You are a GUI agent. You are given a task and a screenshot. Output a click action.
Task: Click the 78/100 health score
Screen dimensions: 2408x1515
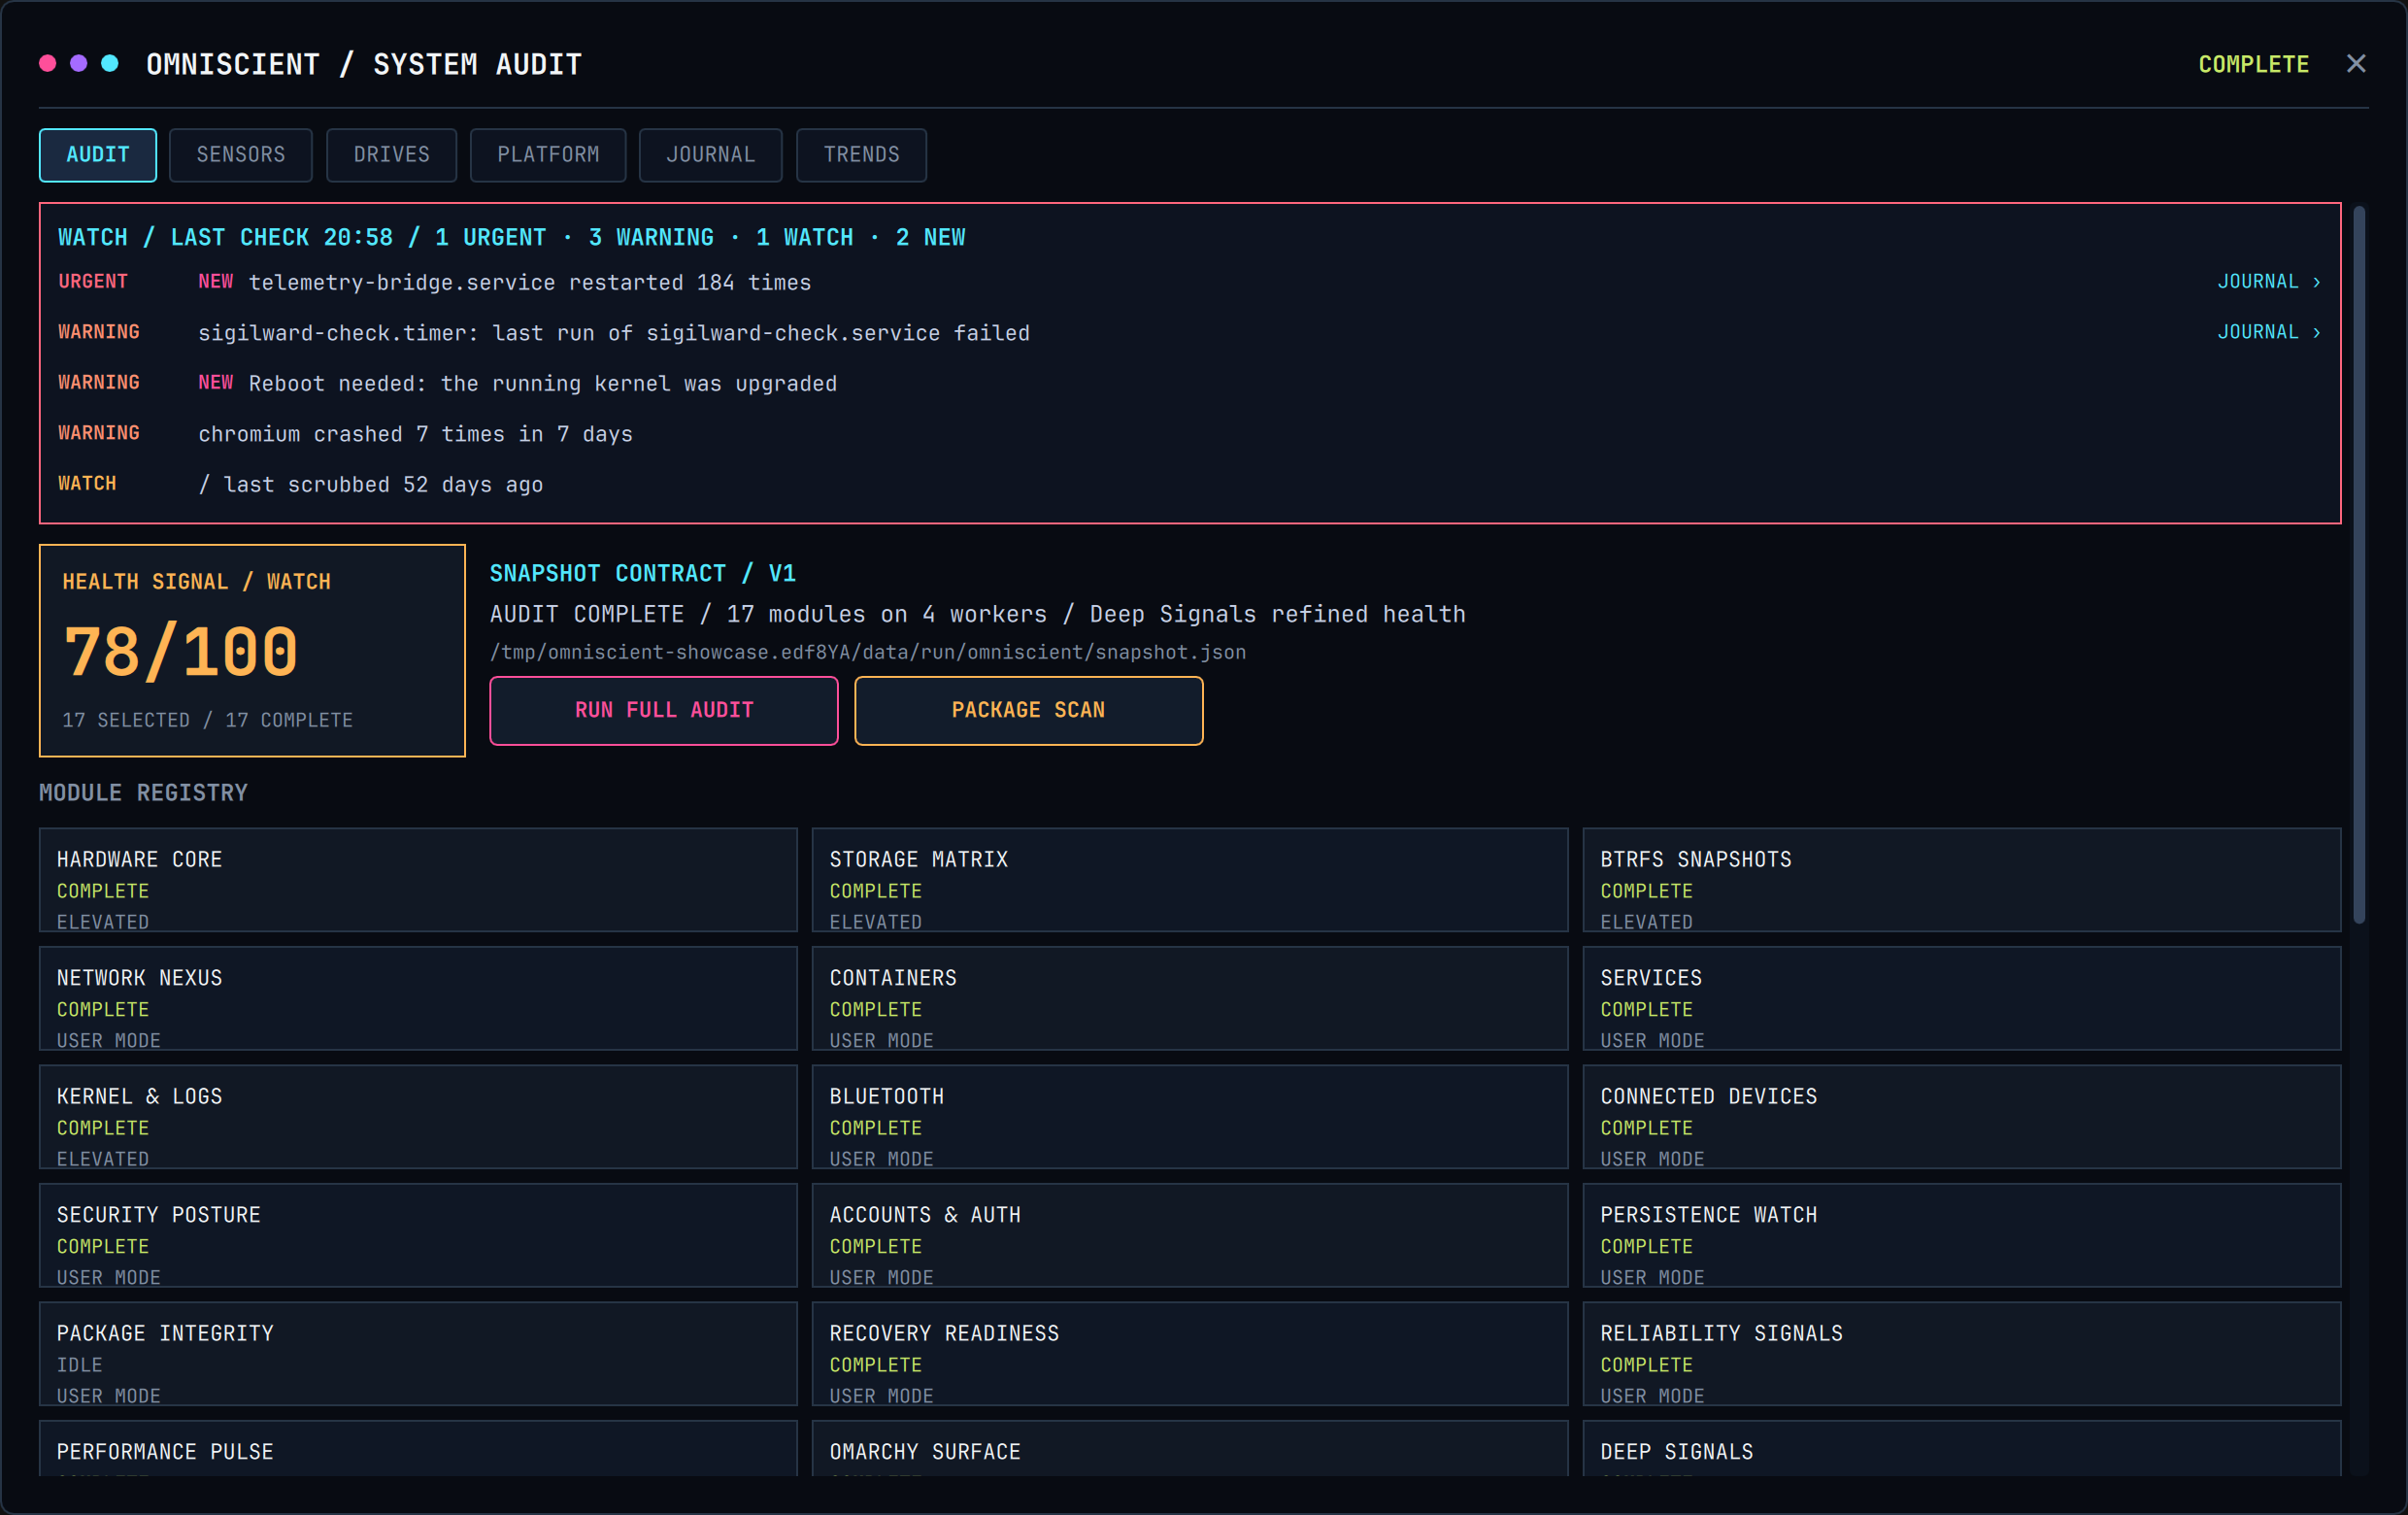pos(181,652)
